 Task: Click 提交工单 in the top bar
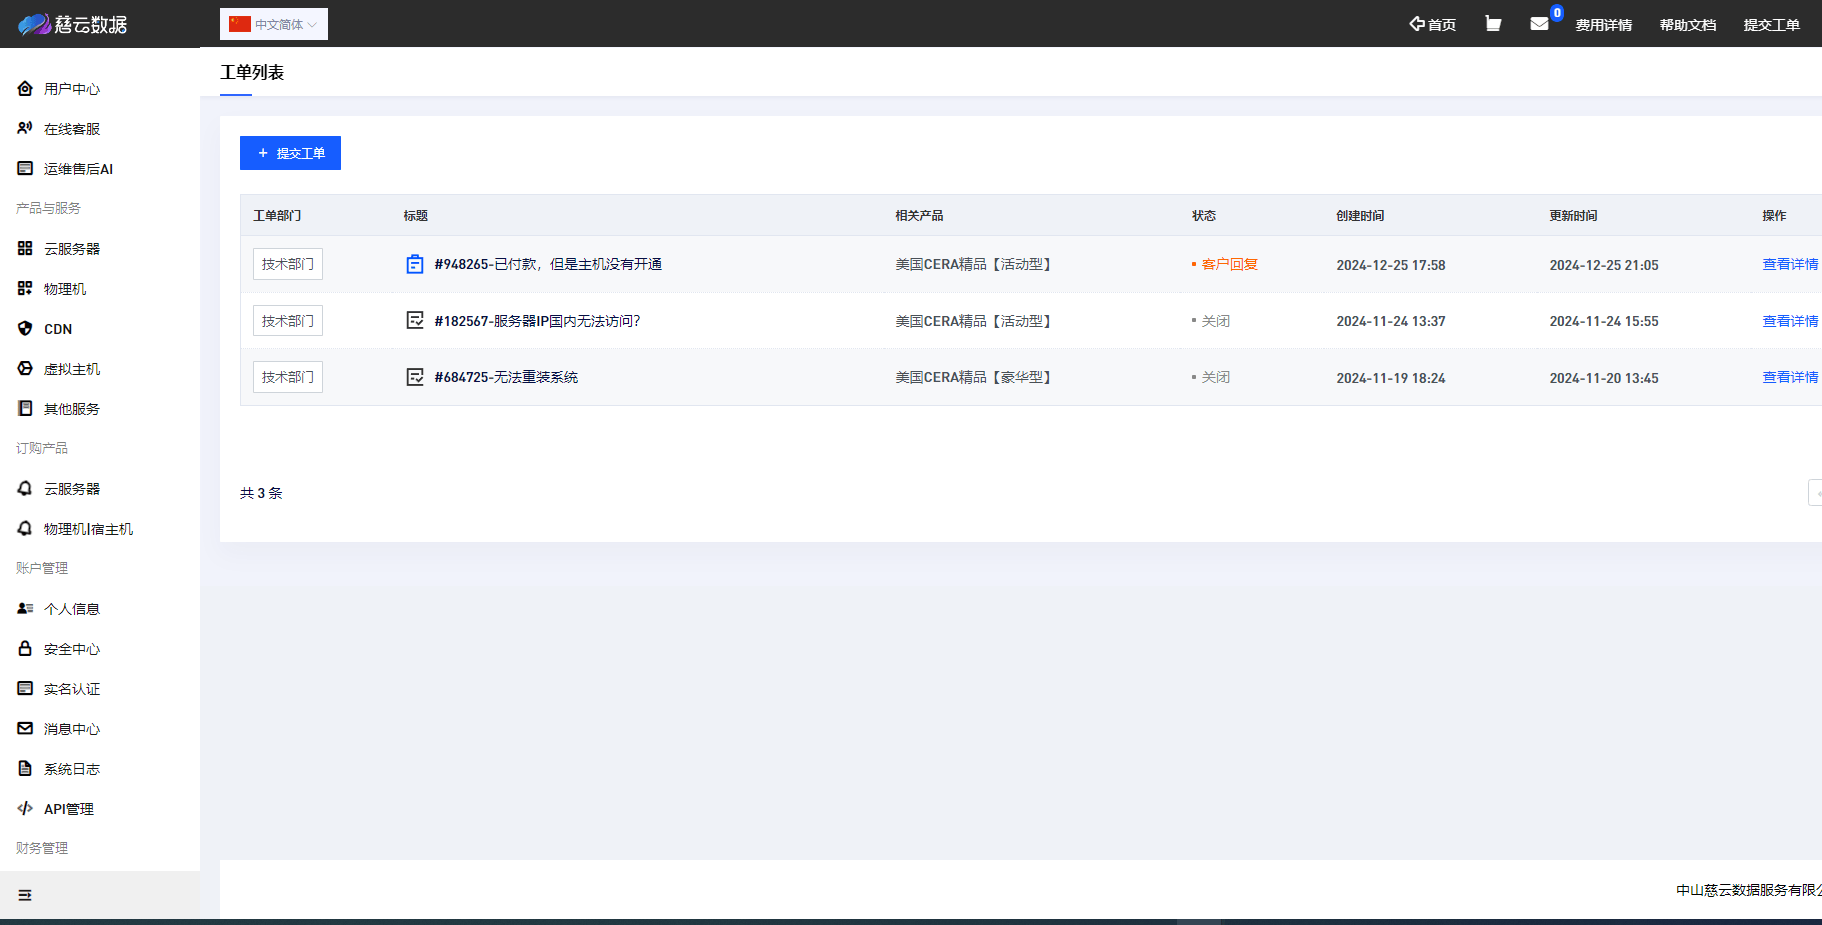pos(1772,25)
